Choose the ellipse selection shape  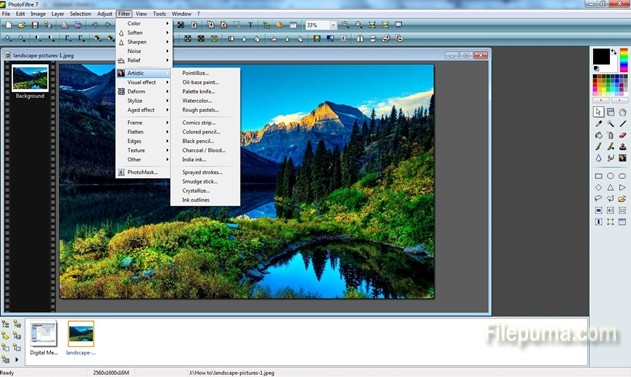point(610,176)
